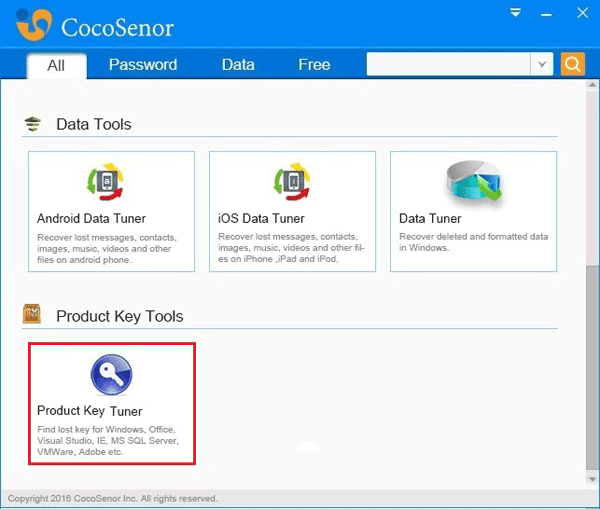600x509 pixels.
Task: Open the iOS Data Tuner icon
Action: tap(292, 182)
